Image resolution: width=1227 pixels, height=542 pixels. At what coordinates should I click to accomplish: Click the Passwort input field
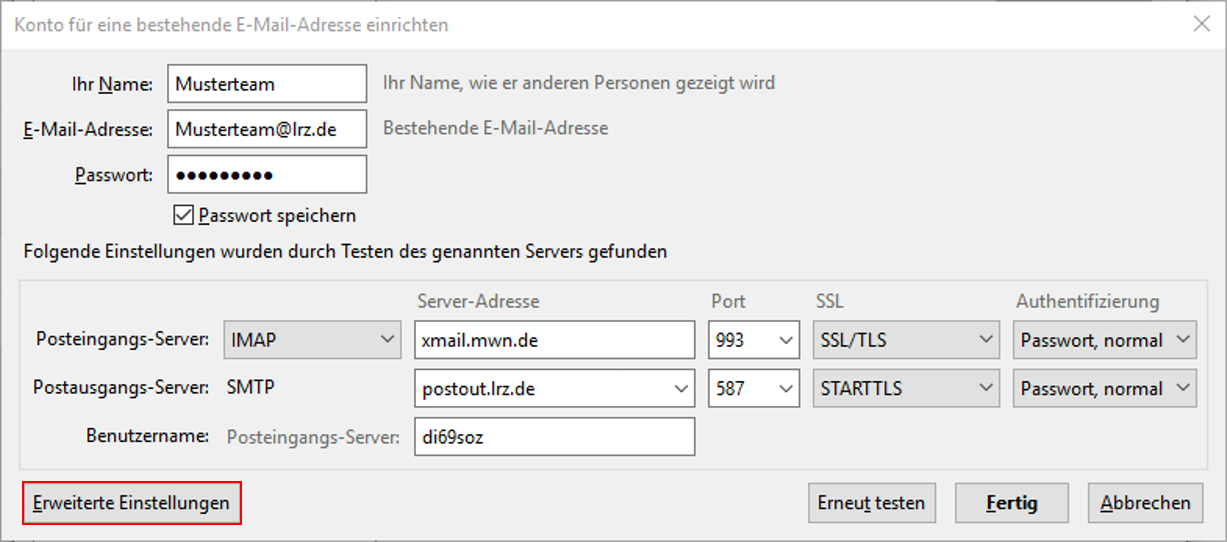pyautogui.click(x=267, y=174)
